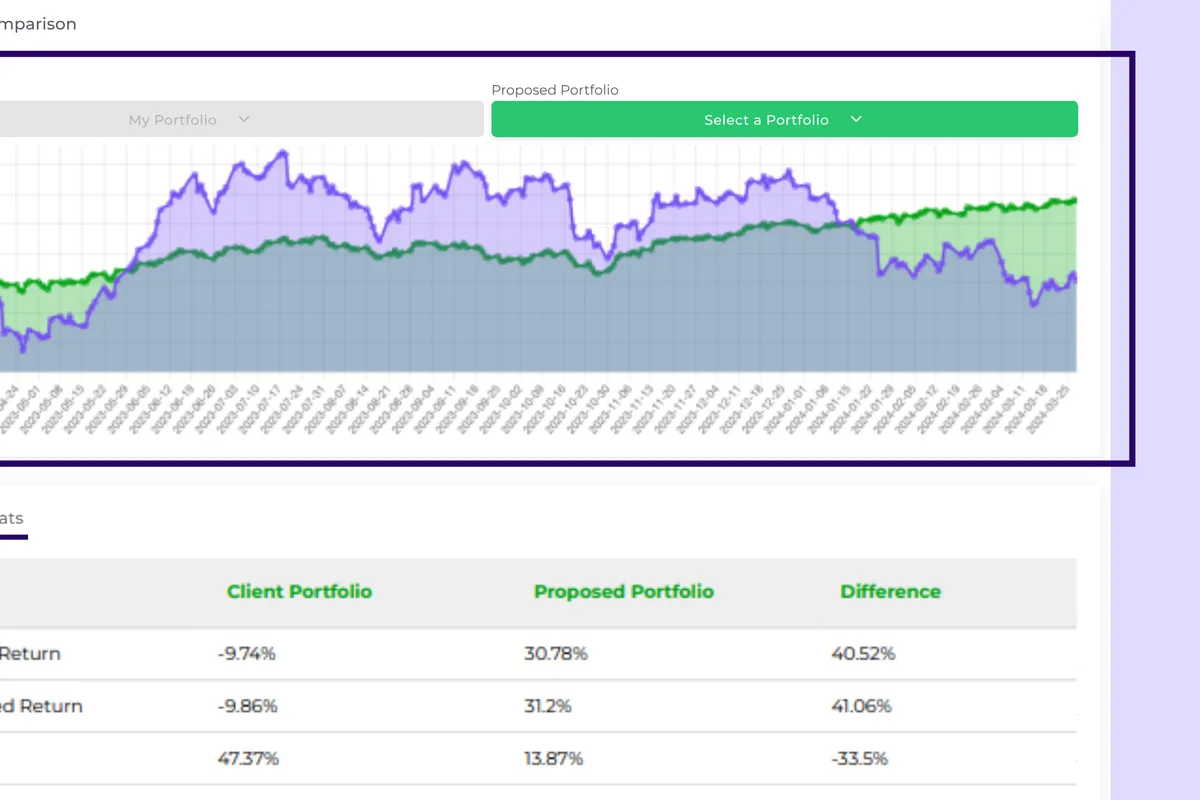
Task: Click the highest peak of the purple line
Action: click(284, 152)
